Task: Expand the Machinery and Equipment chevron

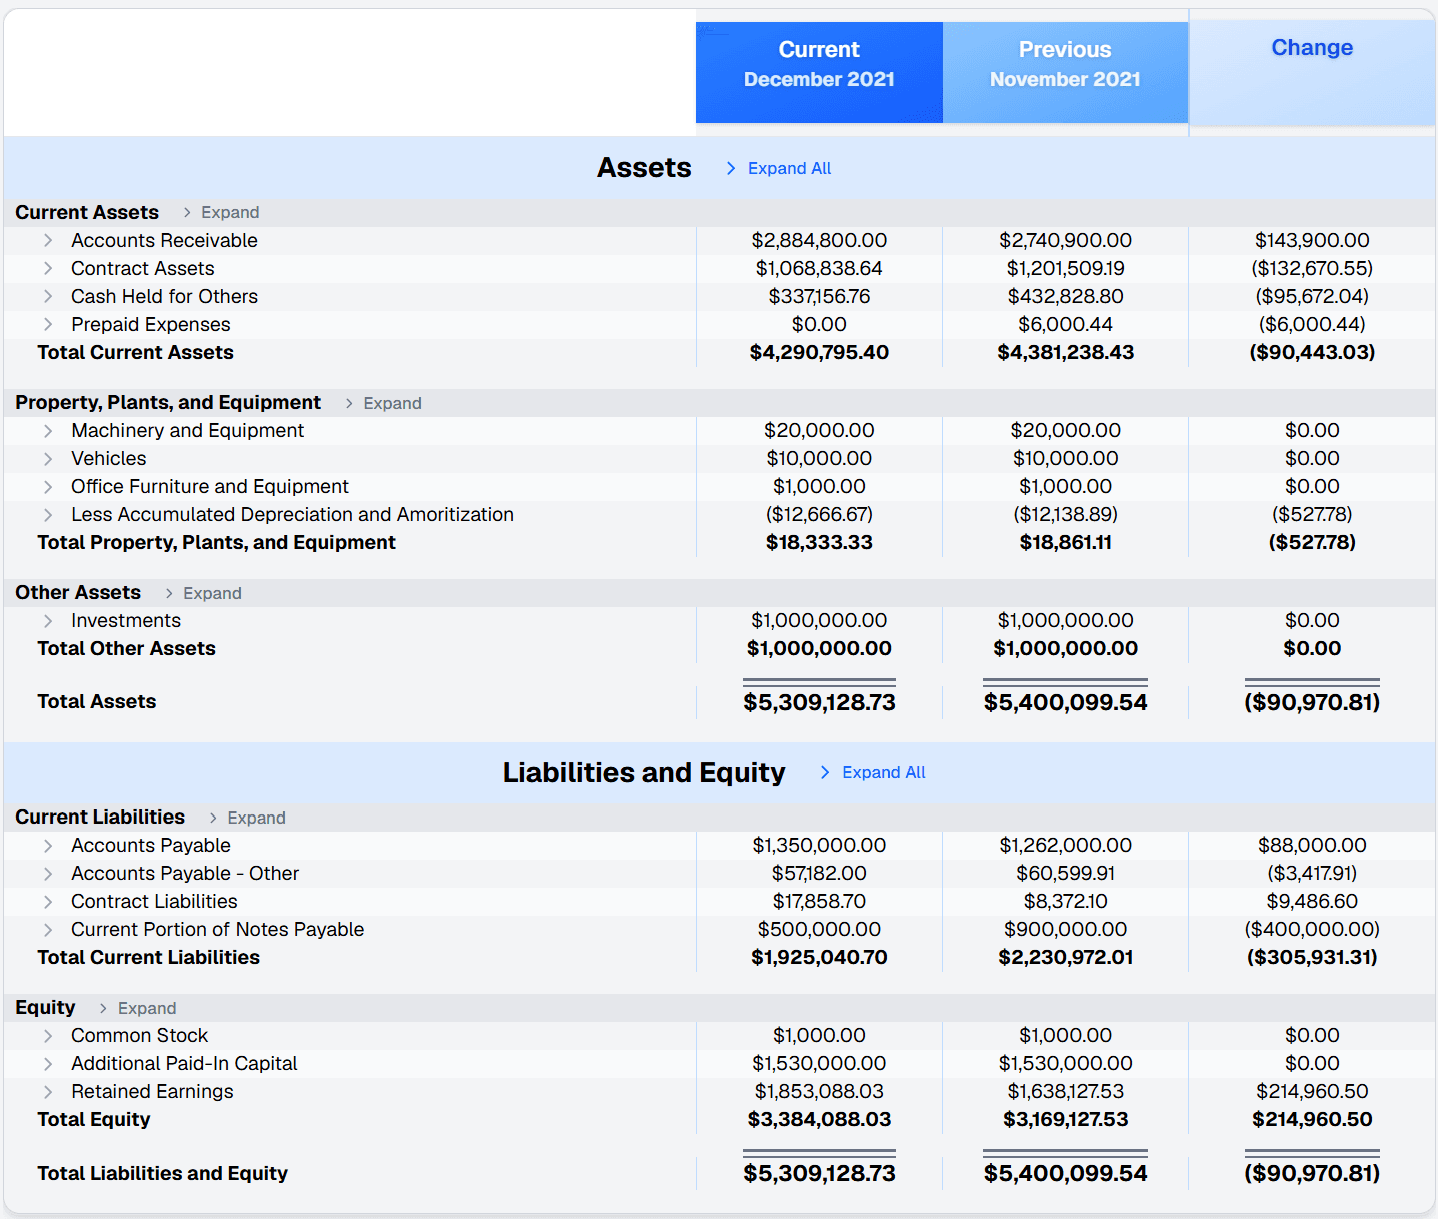Action: click(48, 430)
